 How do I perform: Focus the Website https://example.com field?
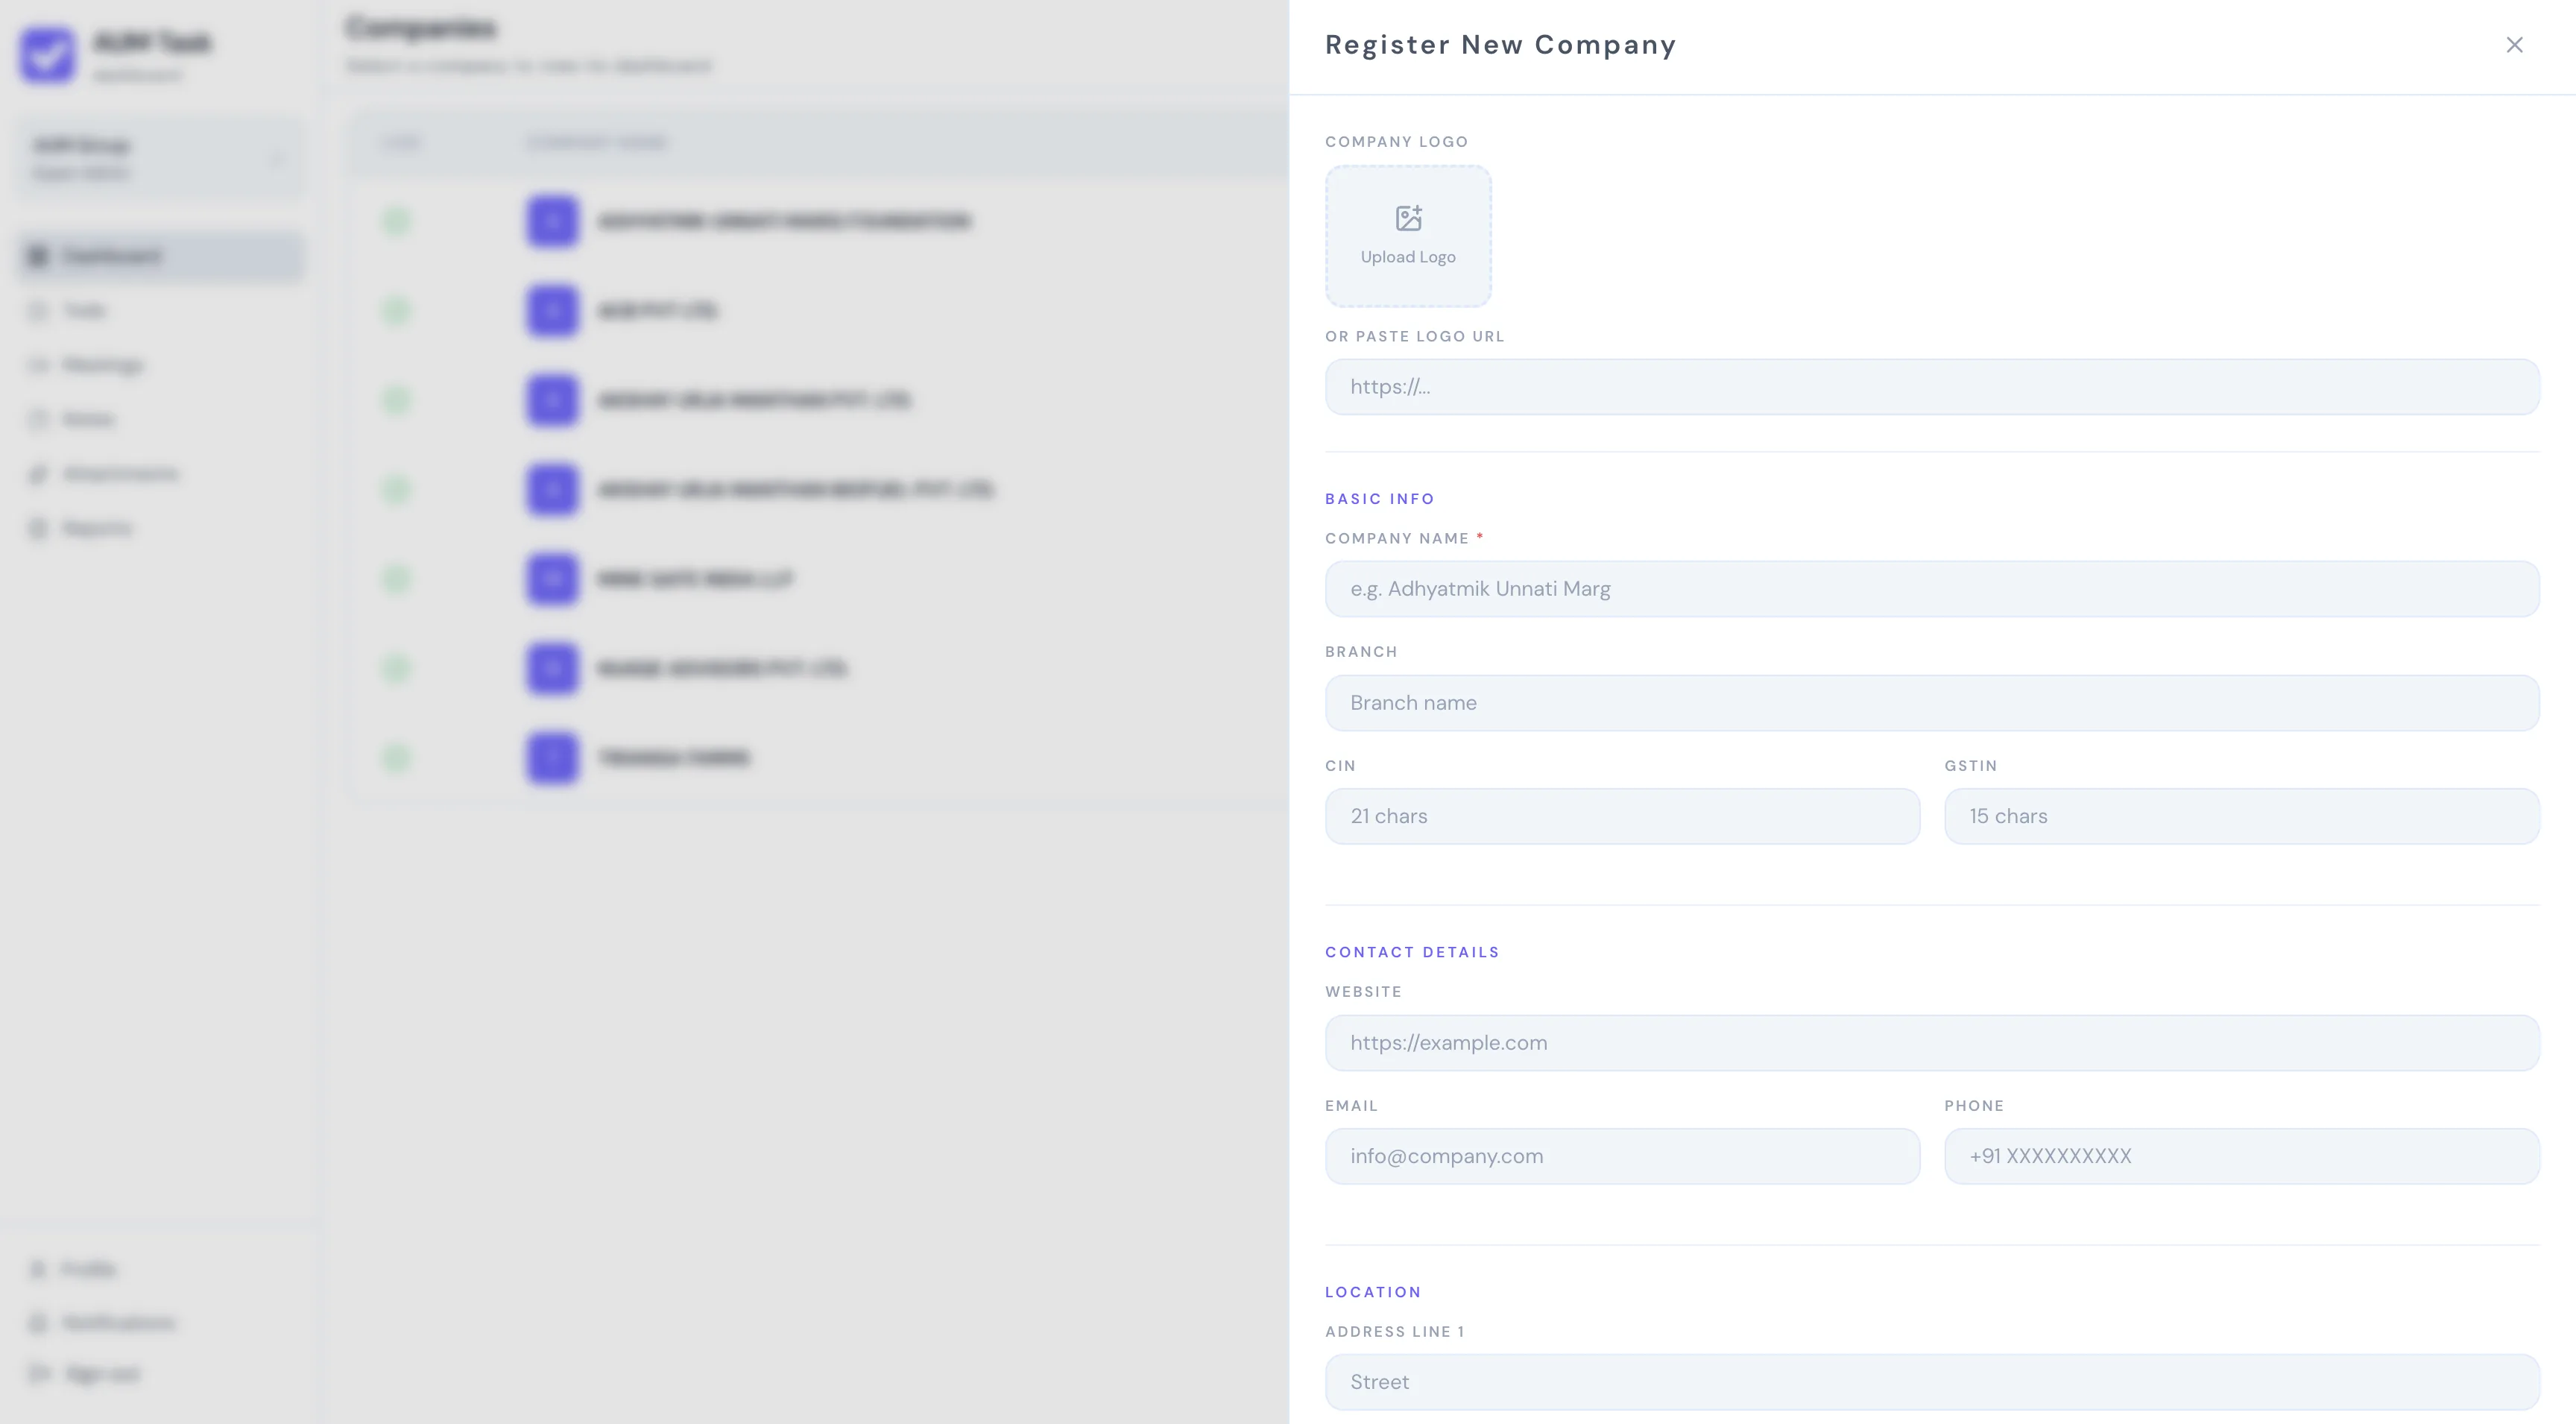(1932, 1043)
